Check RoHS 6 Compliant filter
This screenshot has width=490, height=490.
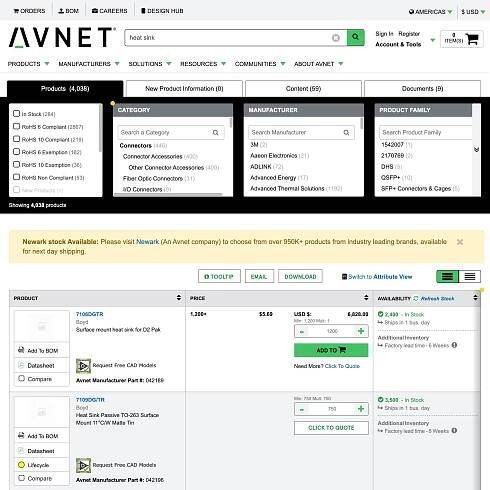coord(16,126)
